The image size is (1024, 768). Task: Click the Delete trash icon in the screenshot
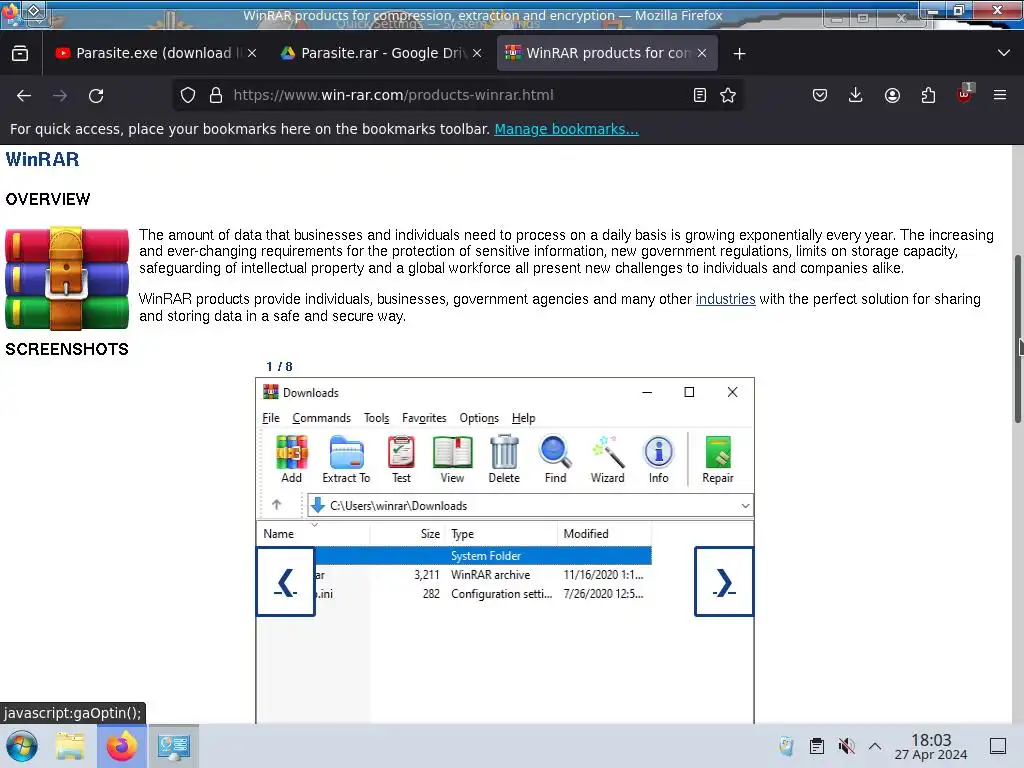(504, 459)
